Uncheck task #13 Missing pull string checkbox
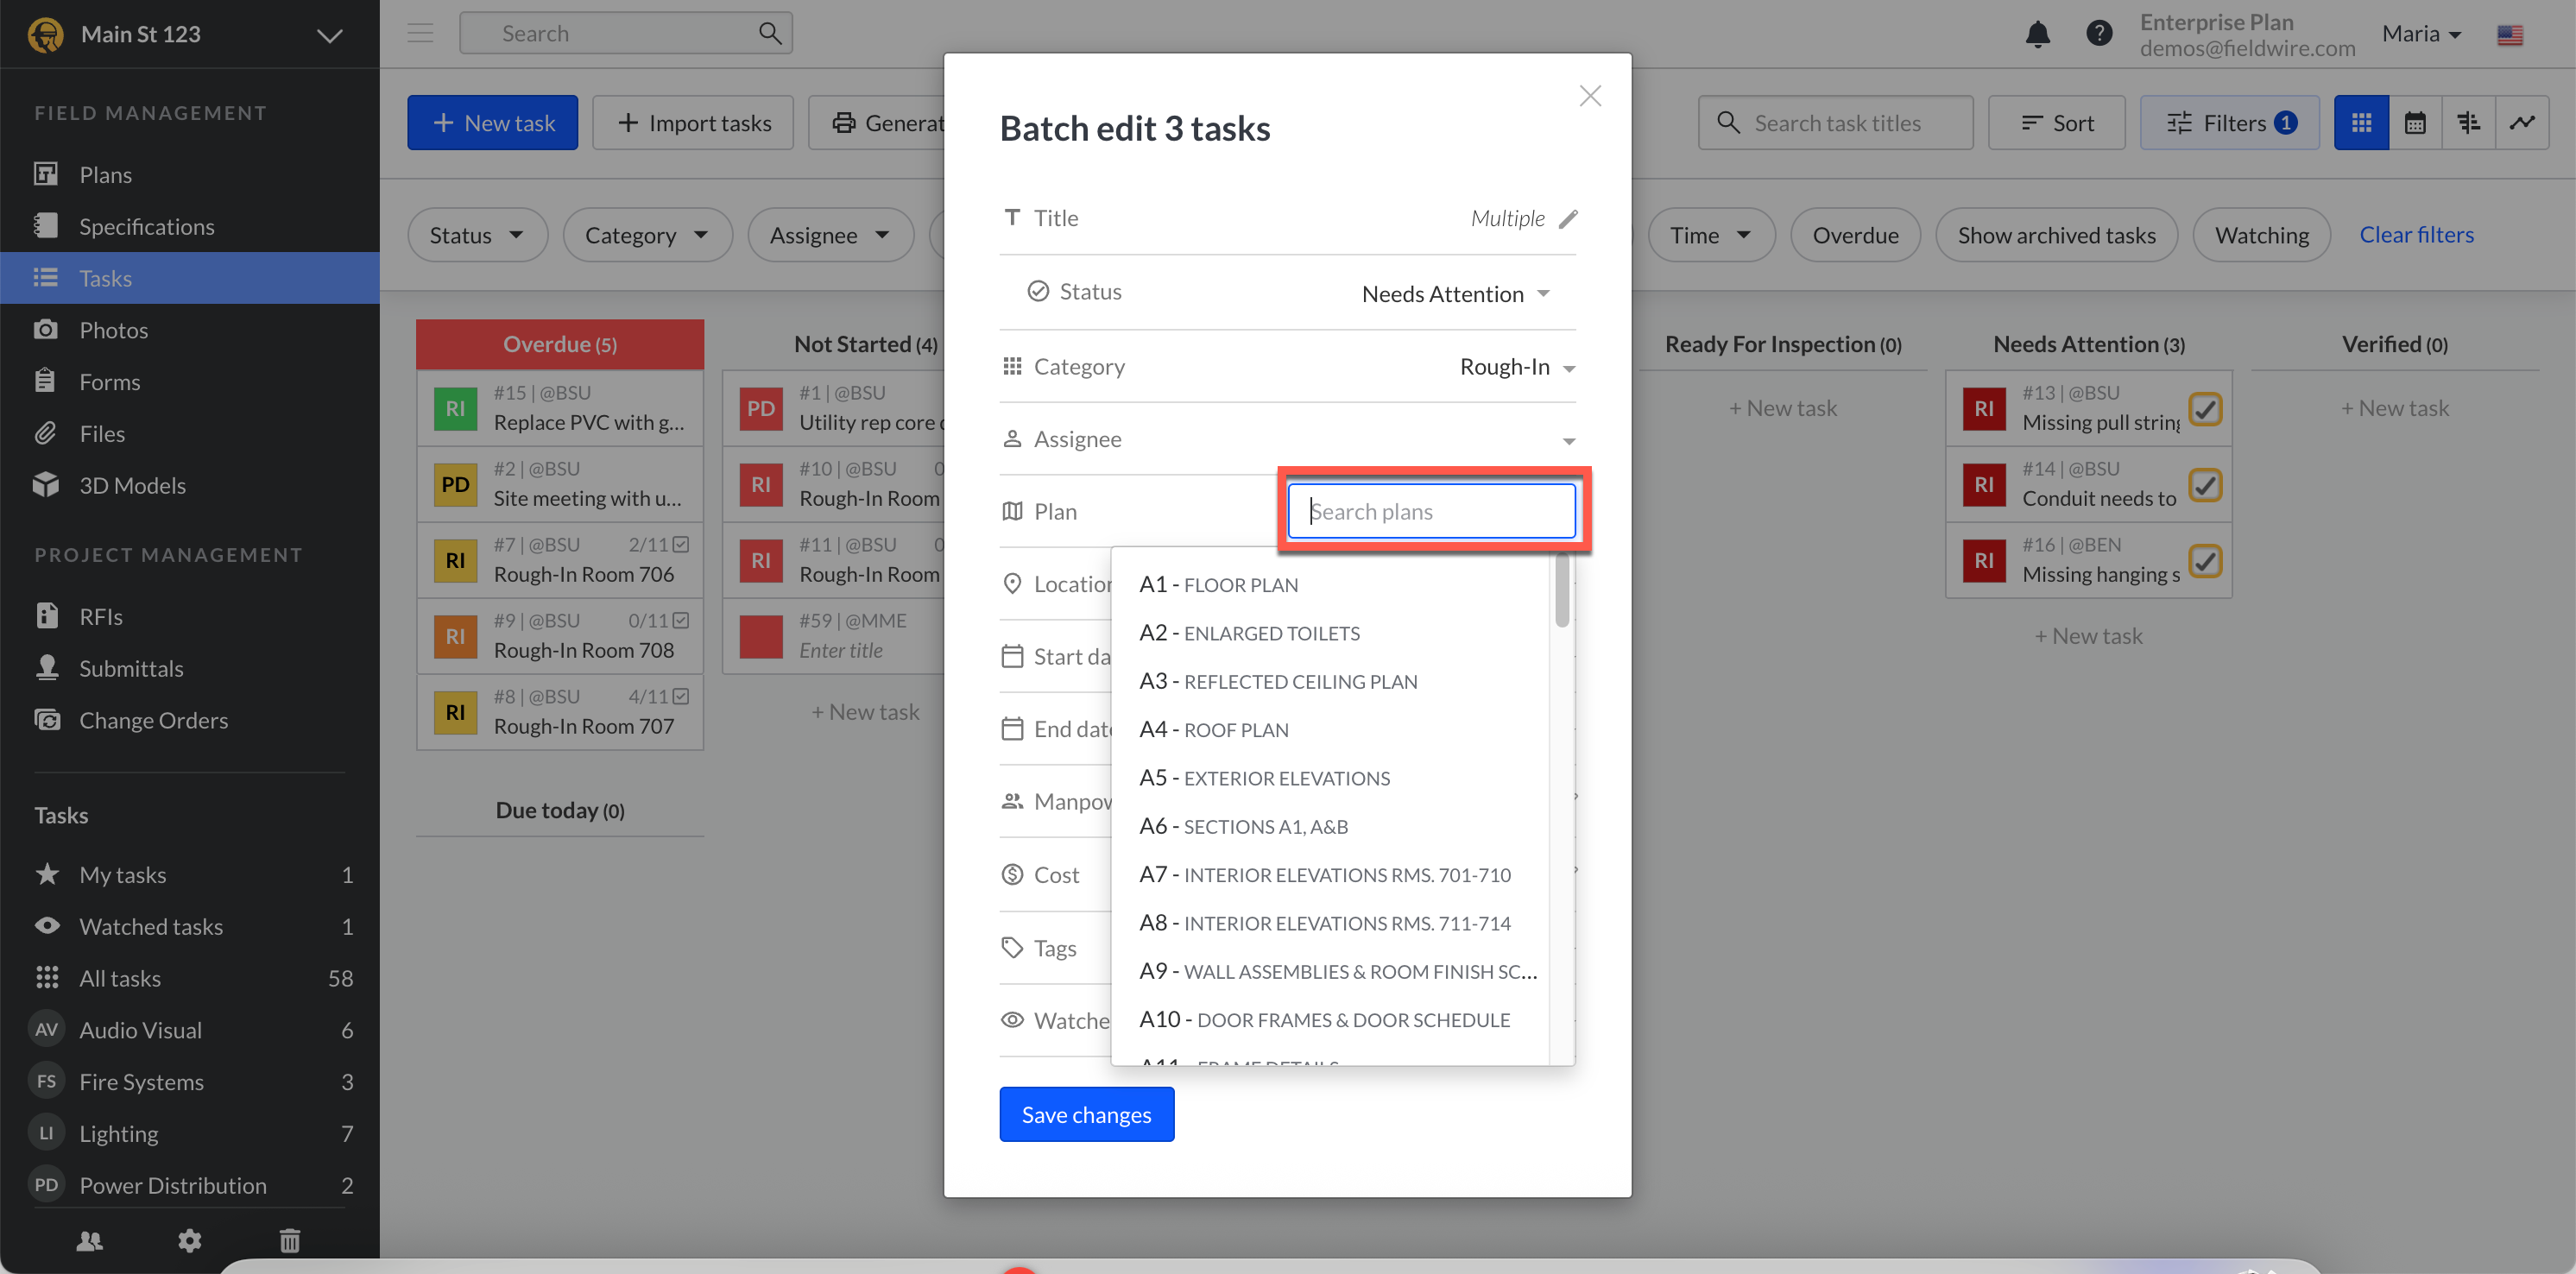Image resolution: width=2576 pixels, height=1274 pixels. point(2205,408)
